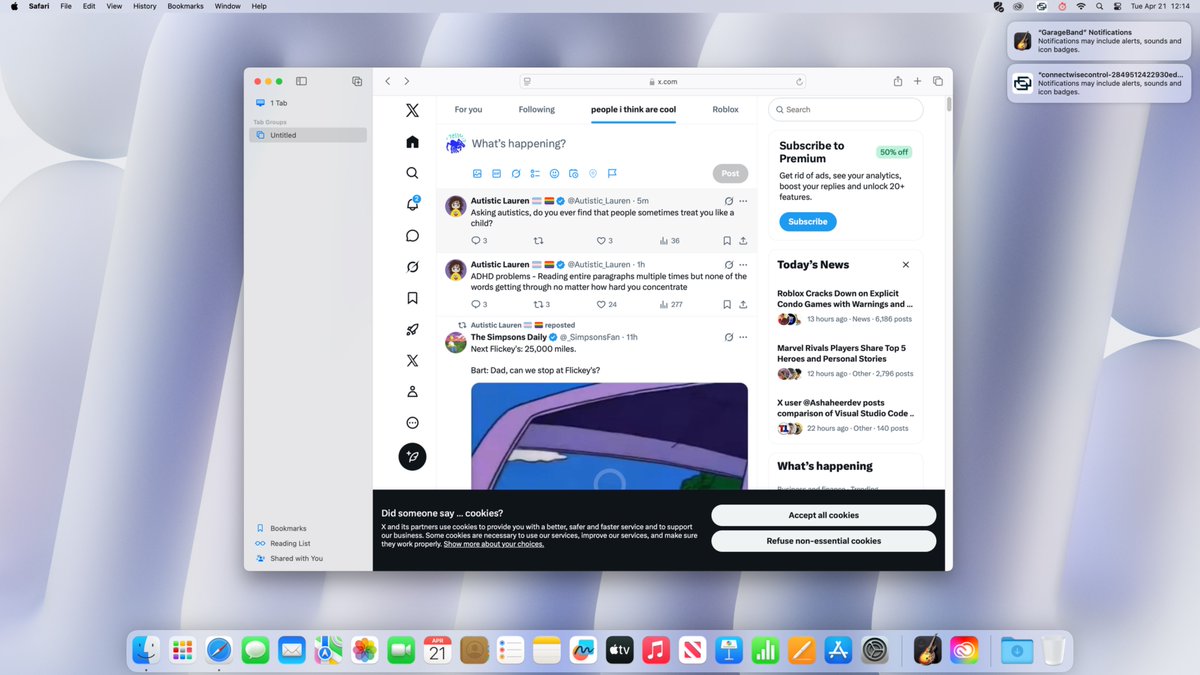1200x675 pixels.
Task: Select the 'people i think are cool' tab
Action: coord(633,109)
